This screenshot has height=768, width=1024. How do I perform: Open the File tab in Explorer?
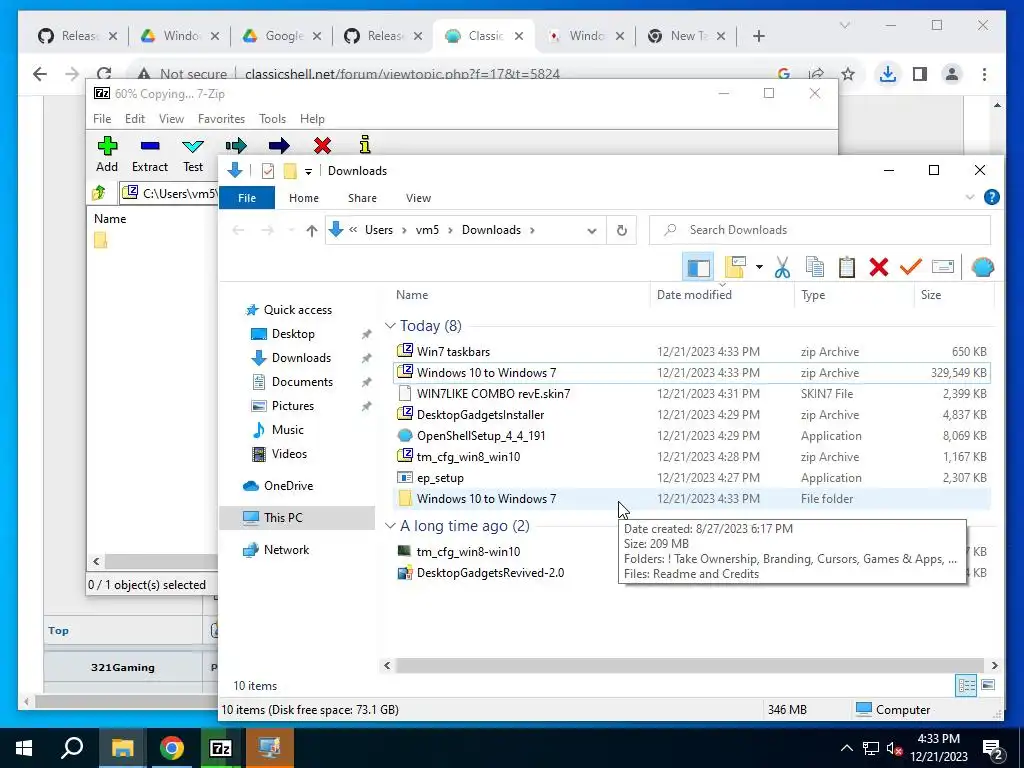(247, 198)
